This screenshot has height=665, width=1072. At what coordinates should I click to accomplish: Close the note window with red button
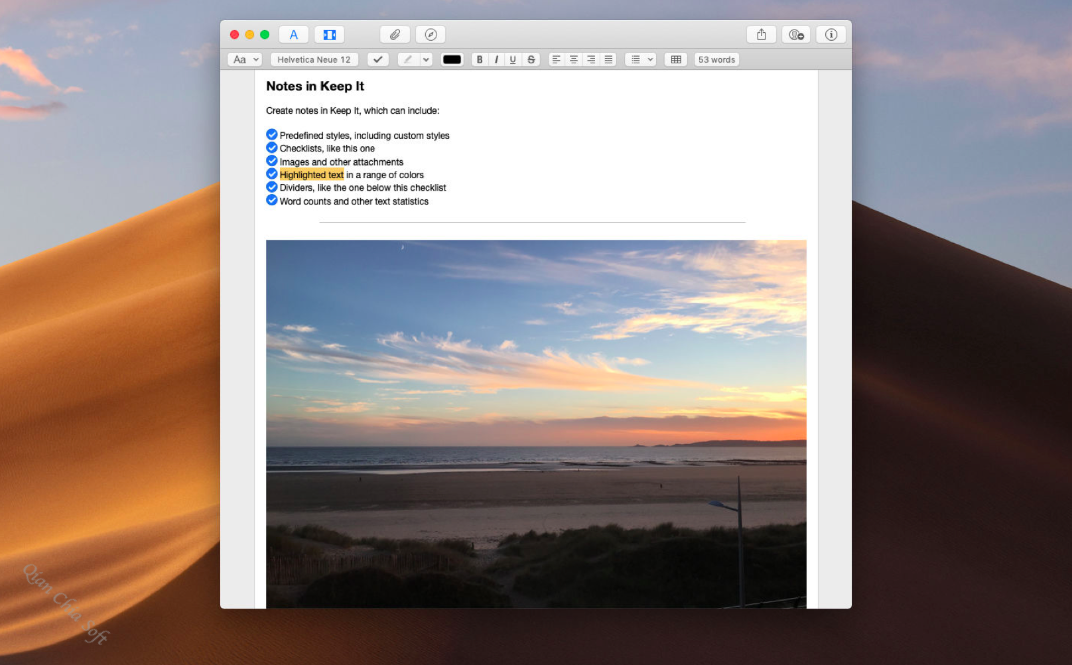click(x=234, y=35)
